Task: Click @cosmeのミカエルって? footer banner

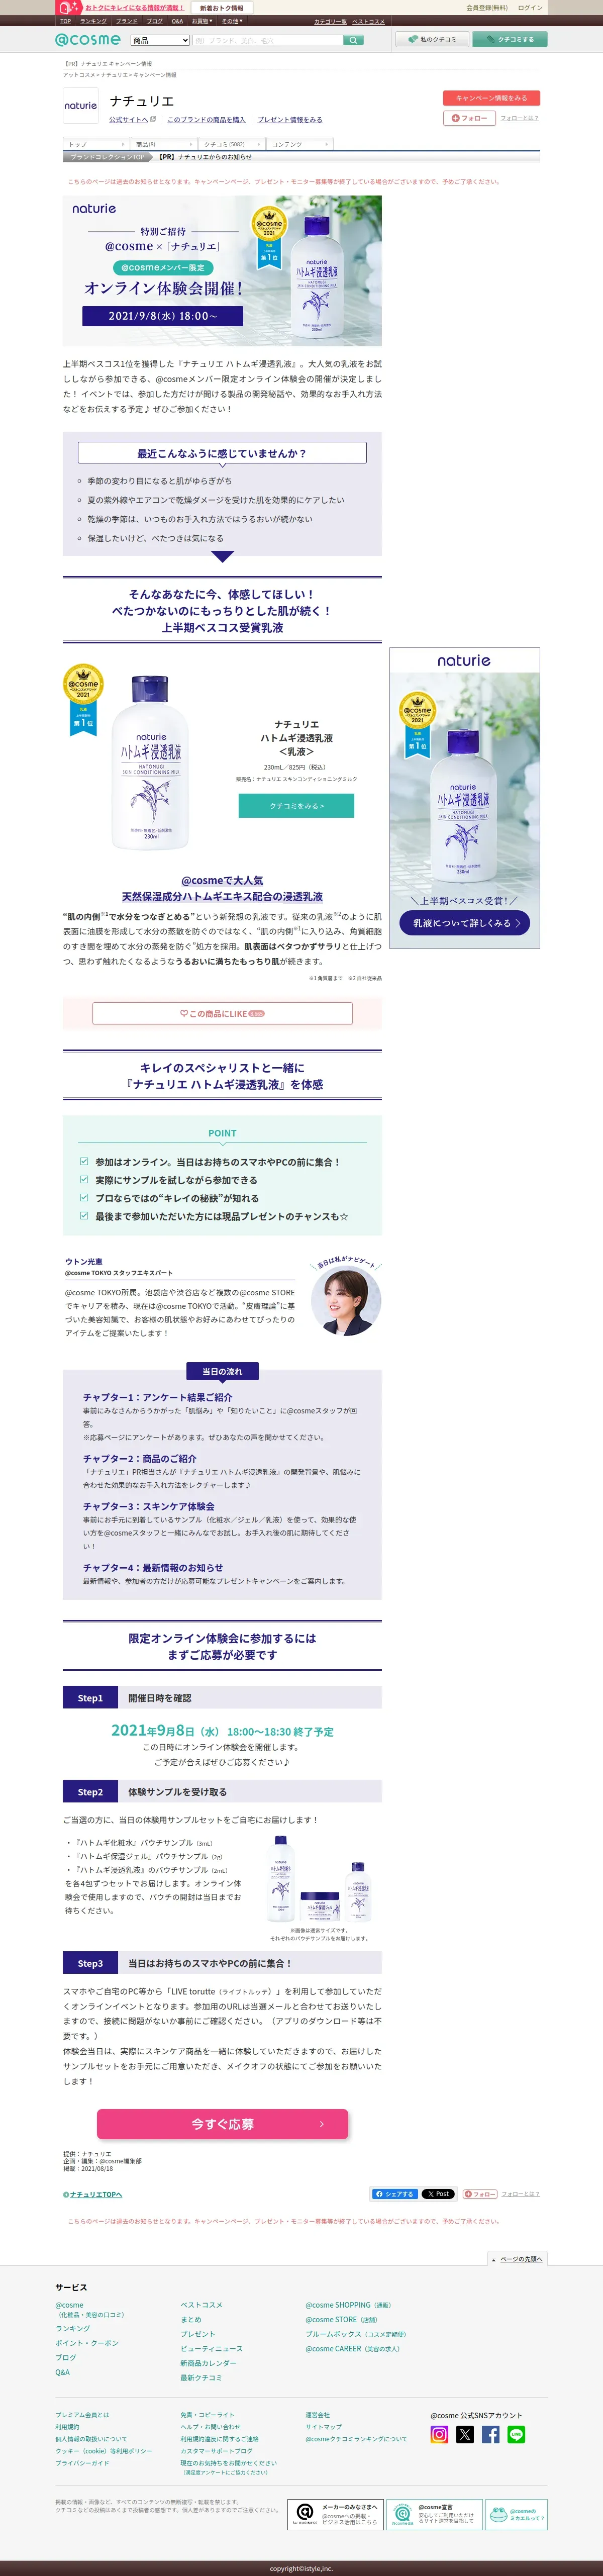Action: [516, 2515]
